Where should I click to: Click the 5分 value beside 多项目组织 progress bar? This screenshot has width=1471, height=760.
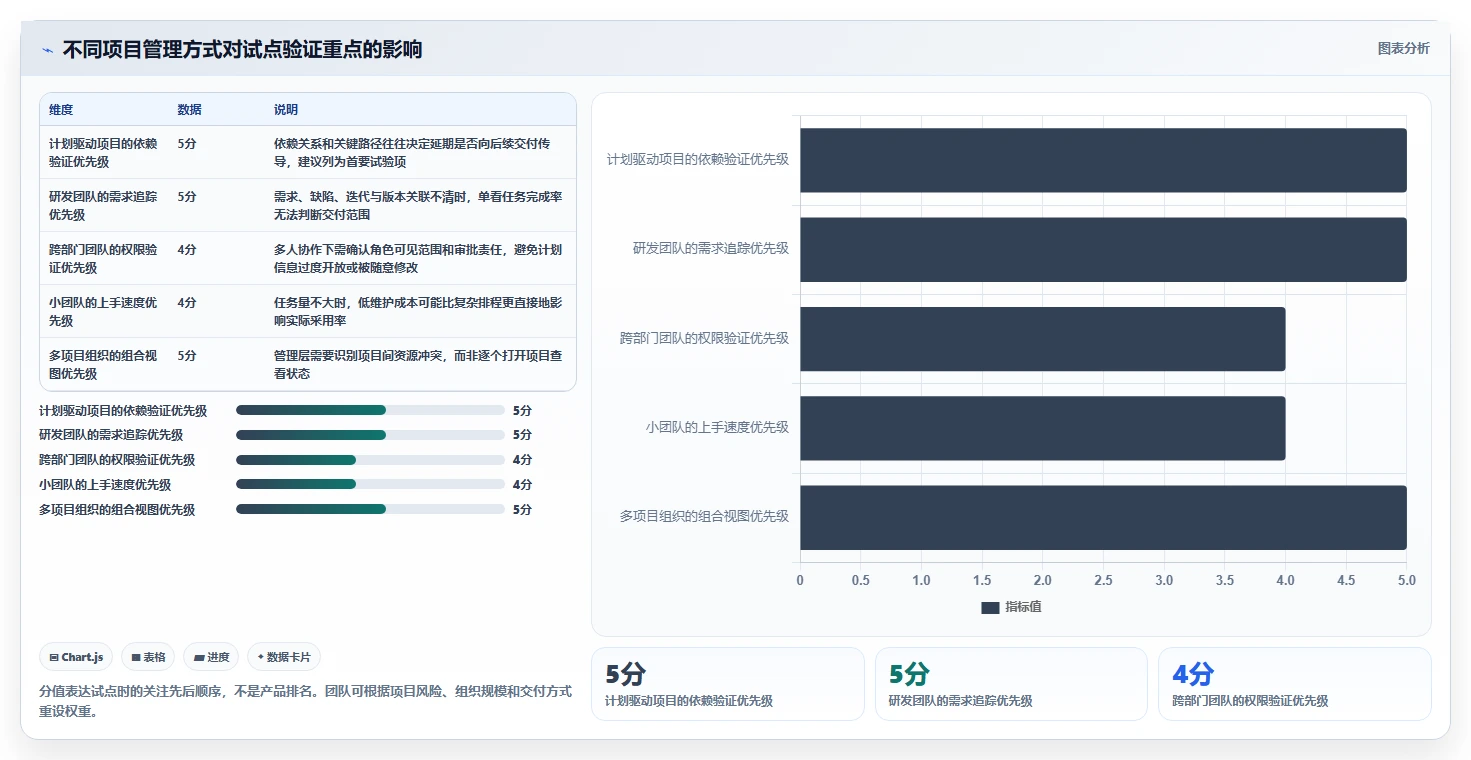click(x=522, y=510)
